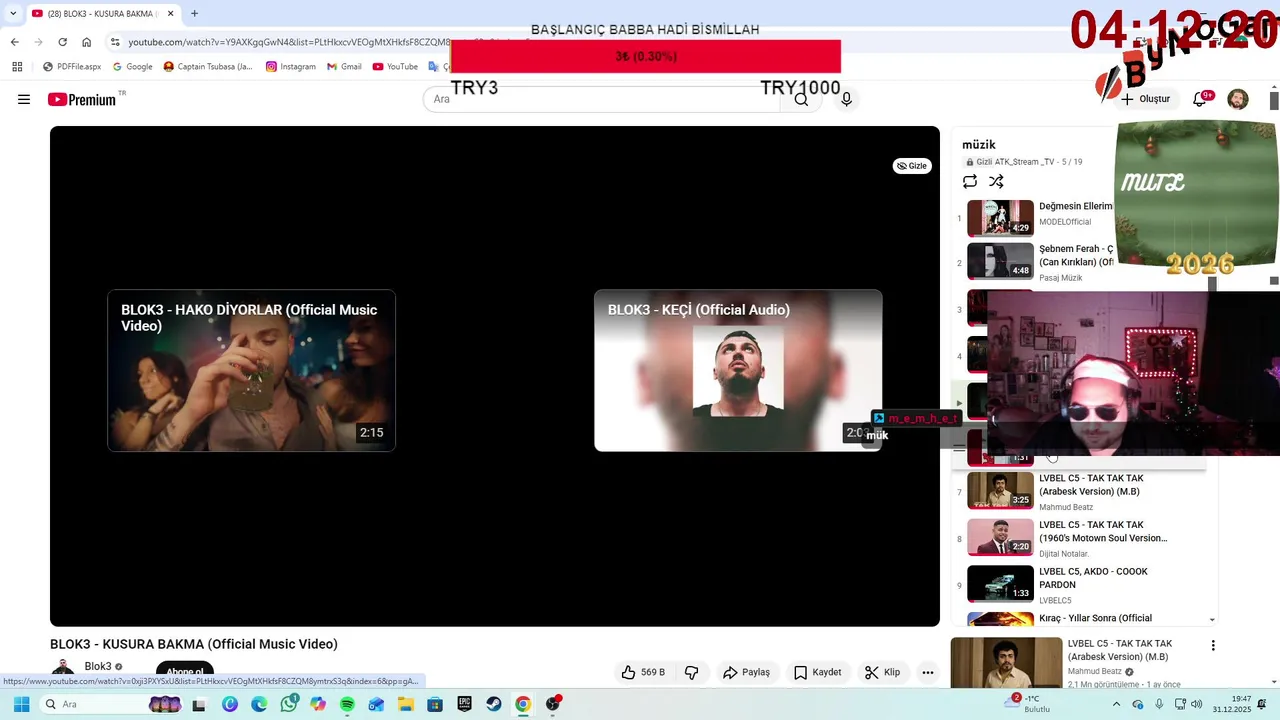Image resolution: width=1280 pixels, height=720 pixels.
Task: Open YouTube notifications bell
Action: pyautogui.click(x=1200, y=99)
